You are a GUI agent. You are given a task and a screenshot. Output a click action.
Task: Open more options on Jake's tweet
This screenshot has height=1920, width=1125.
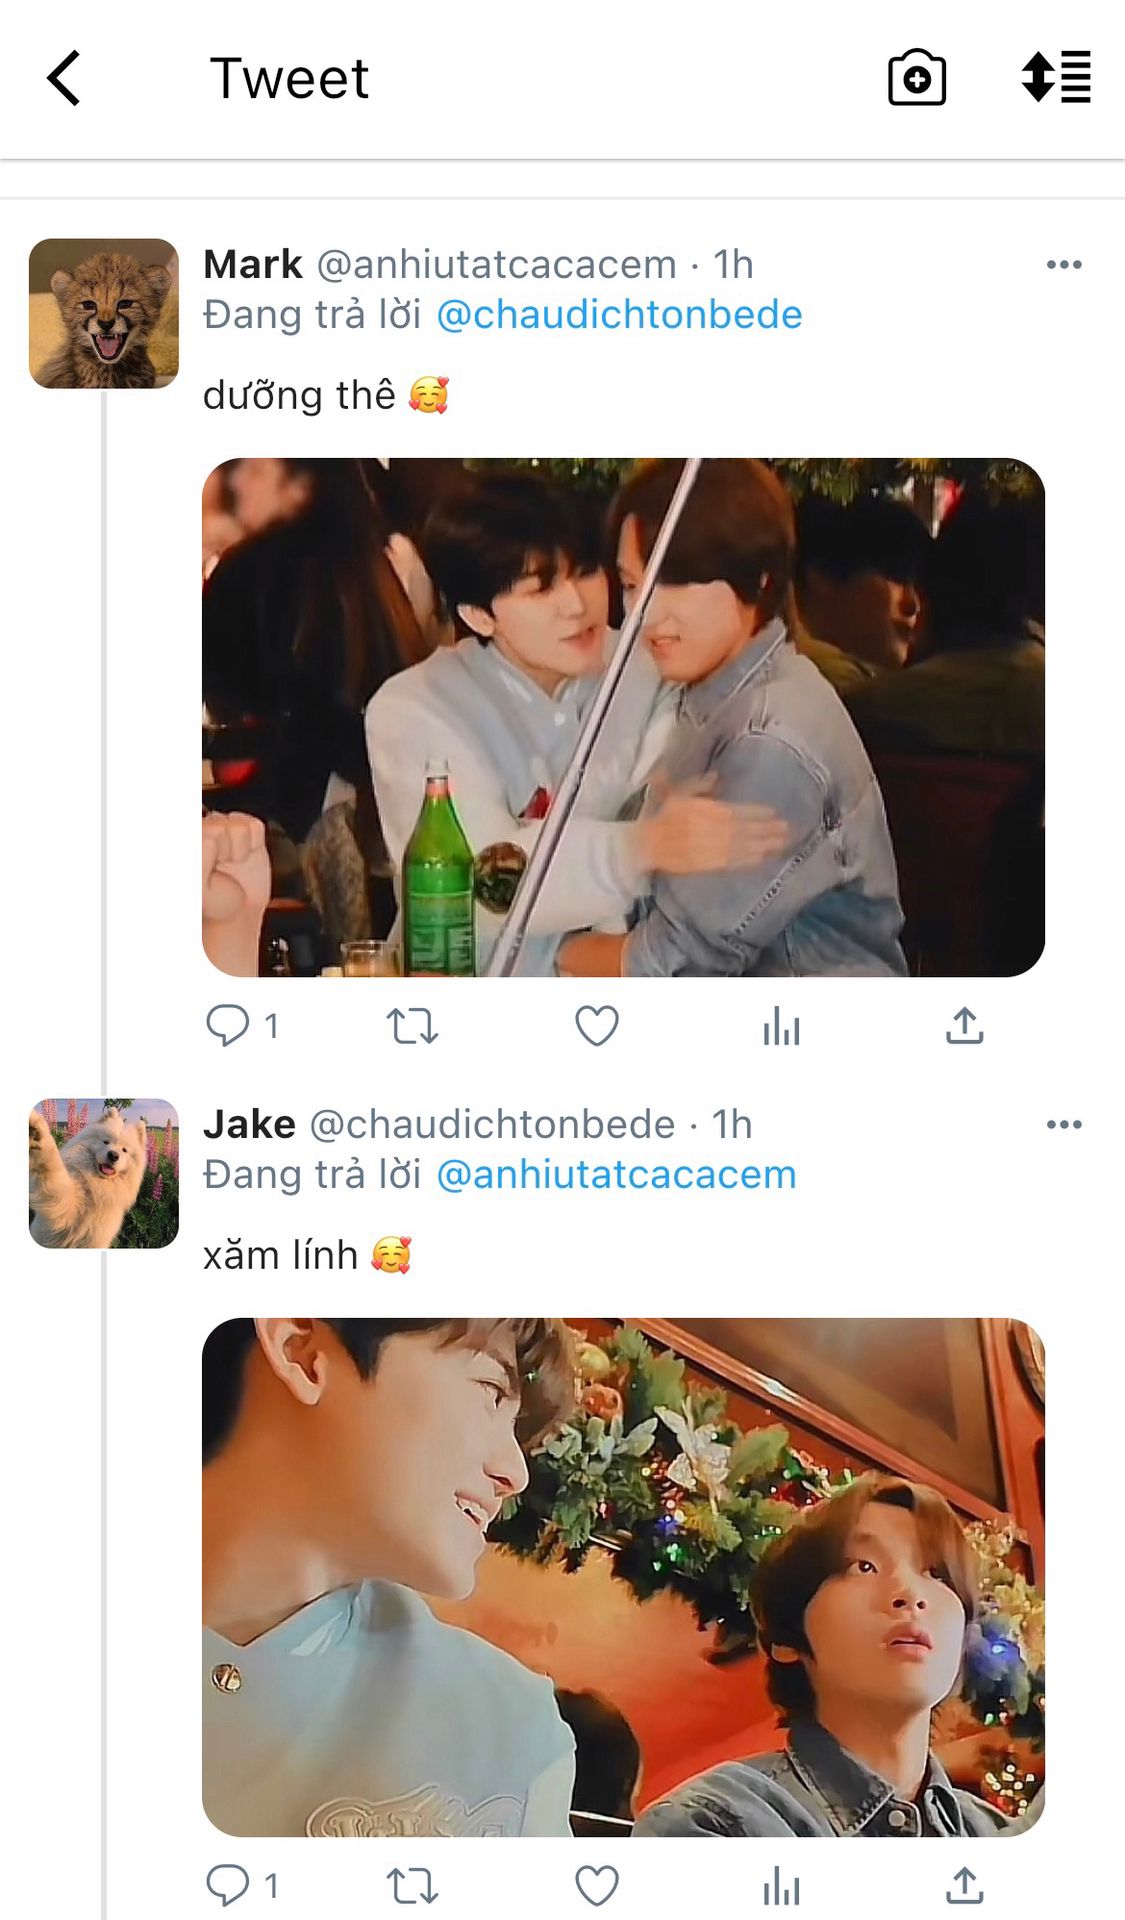click(1063, 1125)
